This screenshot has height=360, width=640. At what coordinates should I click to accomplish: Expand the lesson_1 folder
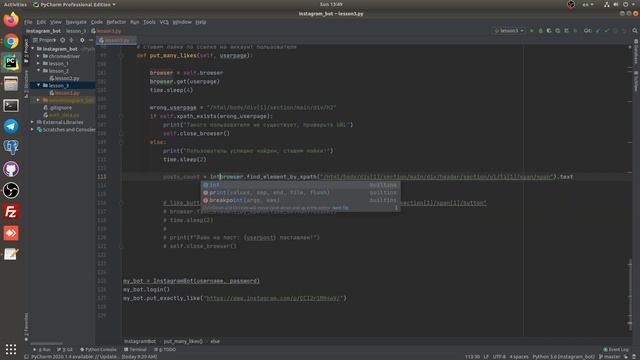(39, 63)
